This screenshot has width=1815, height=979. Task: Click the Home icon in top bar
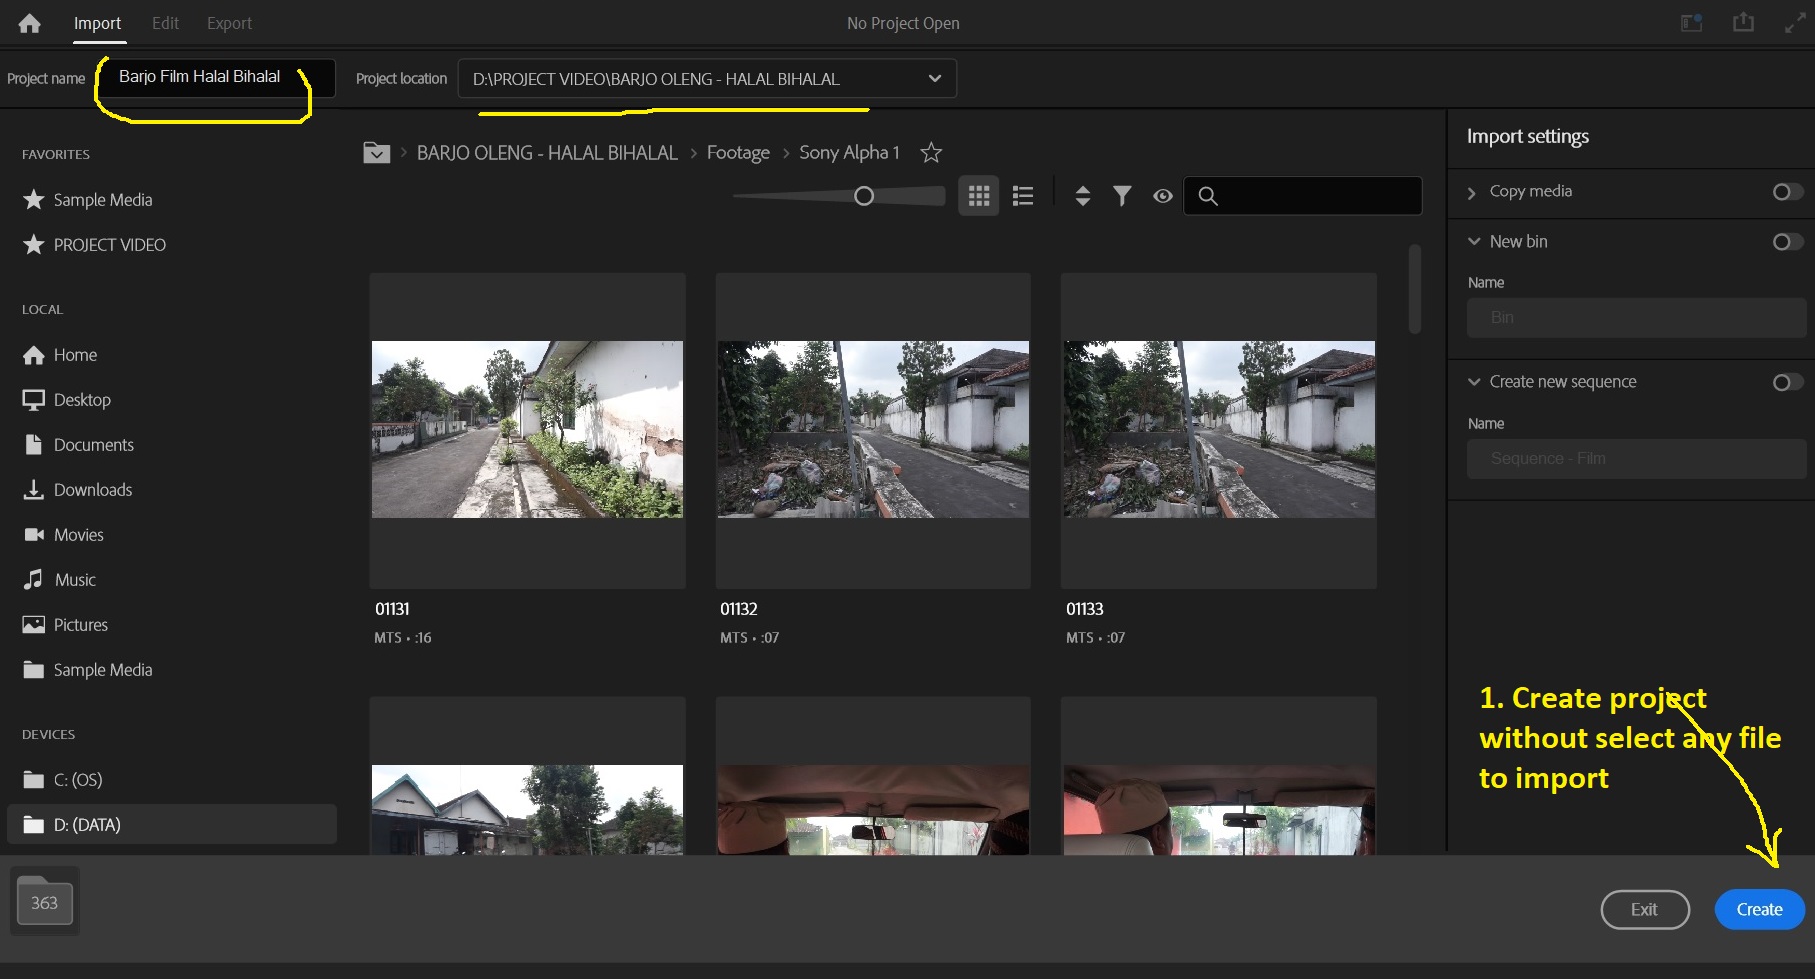point(29,23)
